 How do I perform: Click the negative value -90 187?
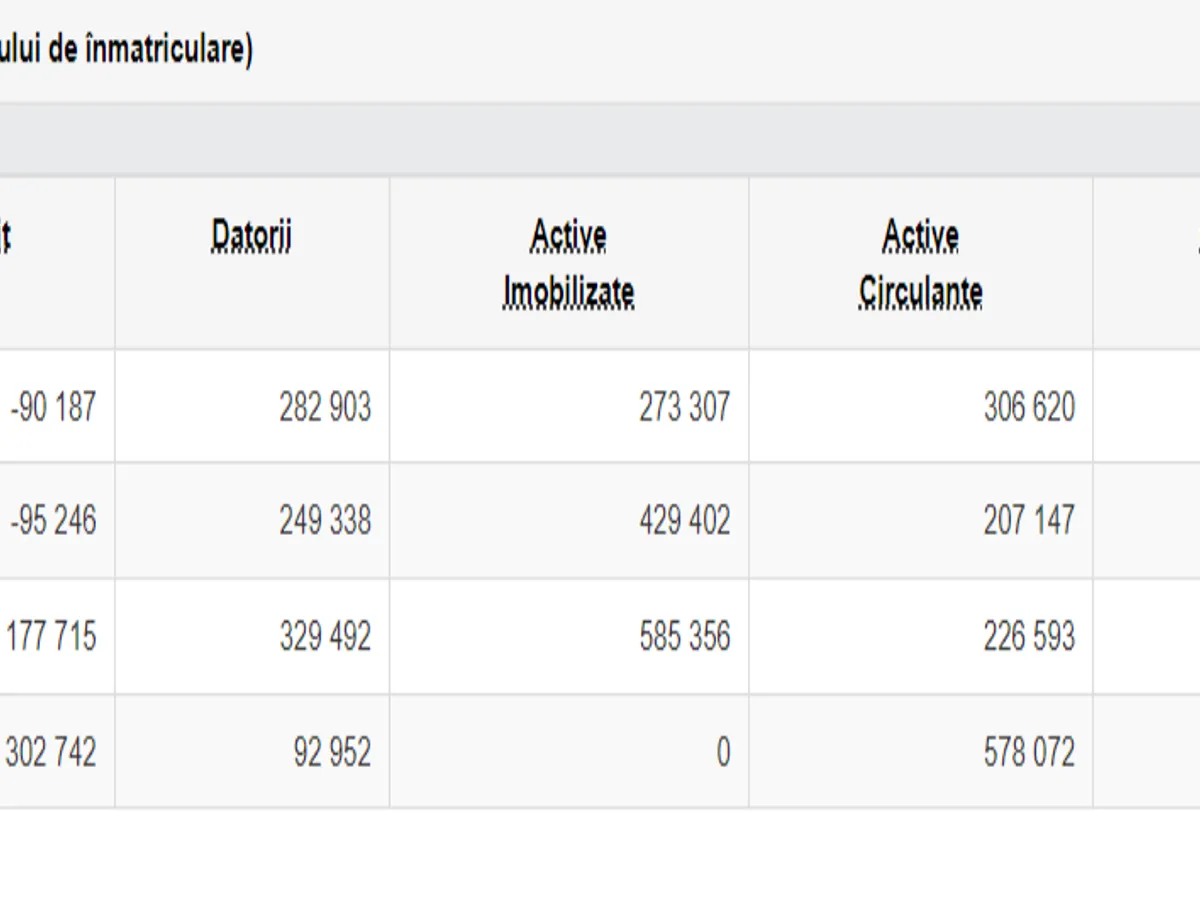coord(53,407)
